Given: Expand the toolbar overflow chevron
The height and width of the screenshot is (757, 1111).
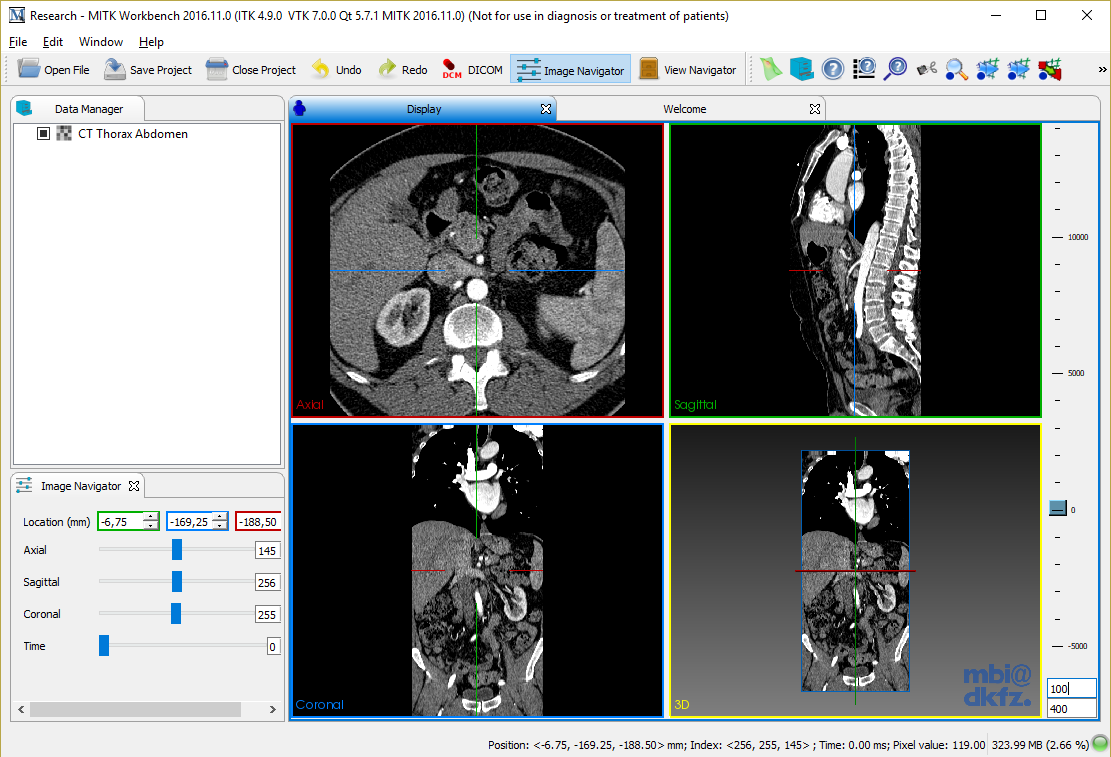Looking at the screenshot, I should click(x=1102, y=69).
